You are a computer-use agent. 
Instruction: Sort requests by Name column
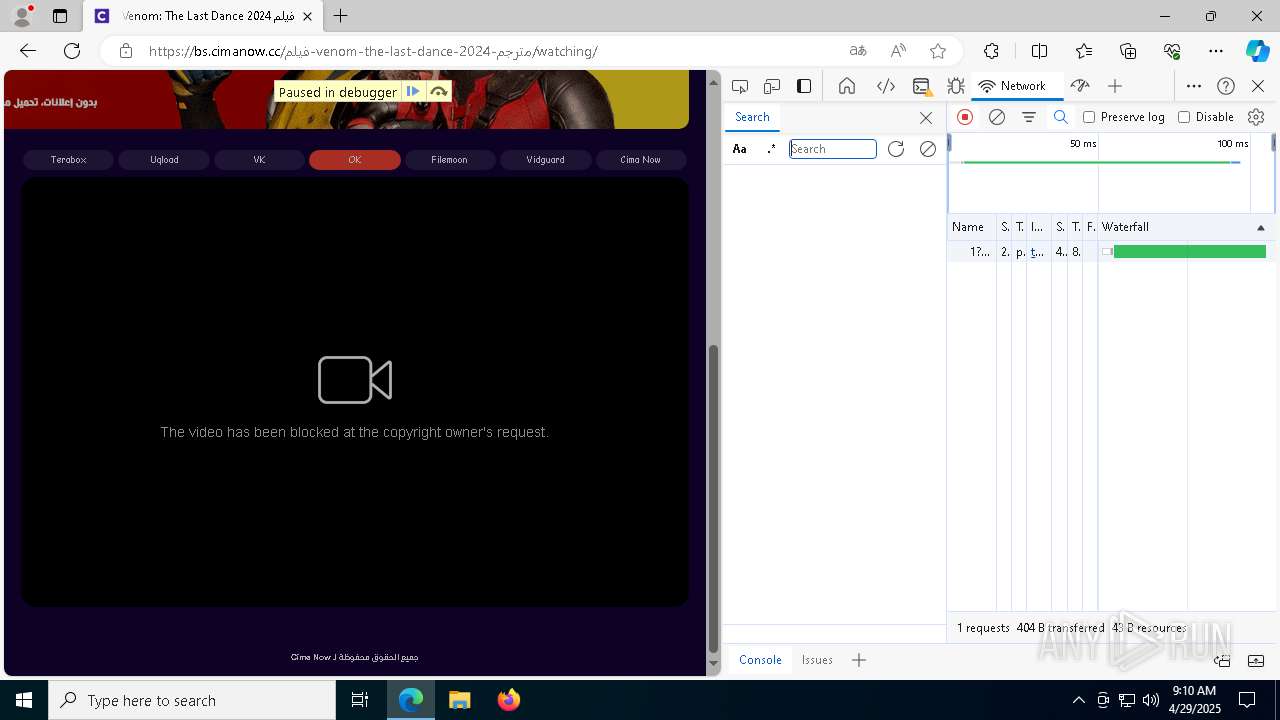click(x=970, y=228)
